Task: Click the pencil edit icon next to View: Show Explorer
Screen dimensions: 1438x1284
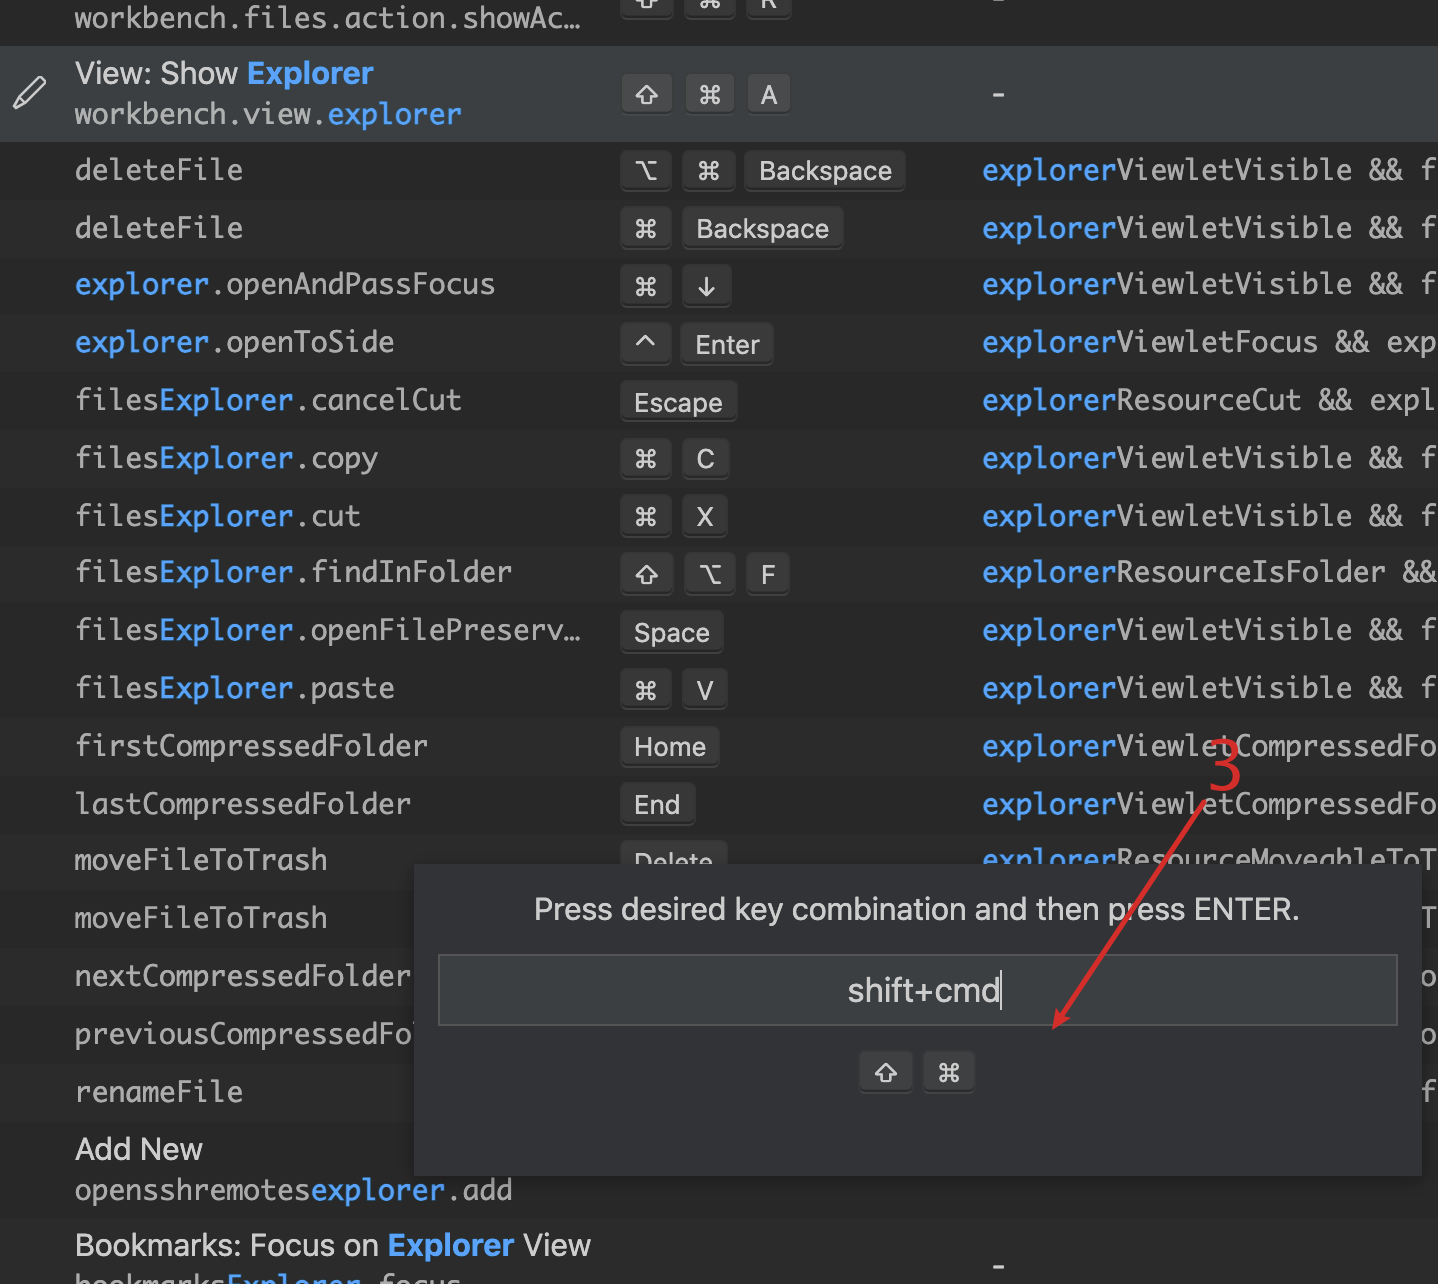Action: [29, 93]
